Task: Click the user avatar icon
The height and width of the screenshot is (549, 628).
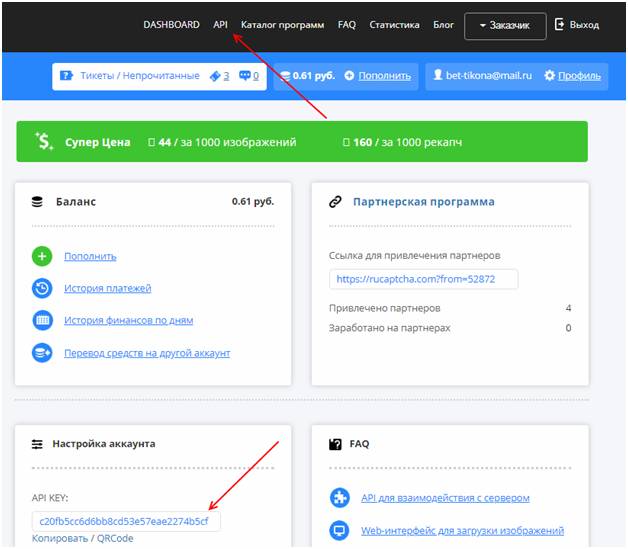Action: 438,75
